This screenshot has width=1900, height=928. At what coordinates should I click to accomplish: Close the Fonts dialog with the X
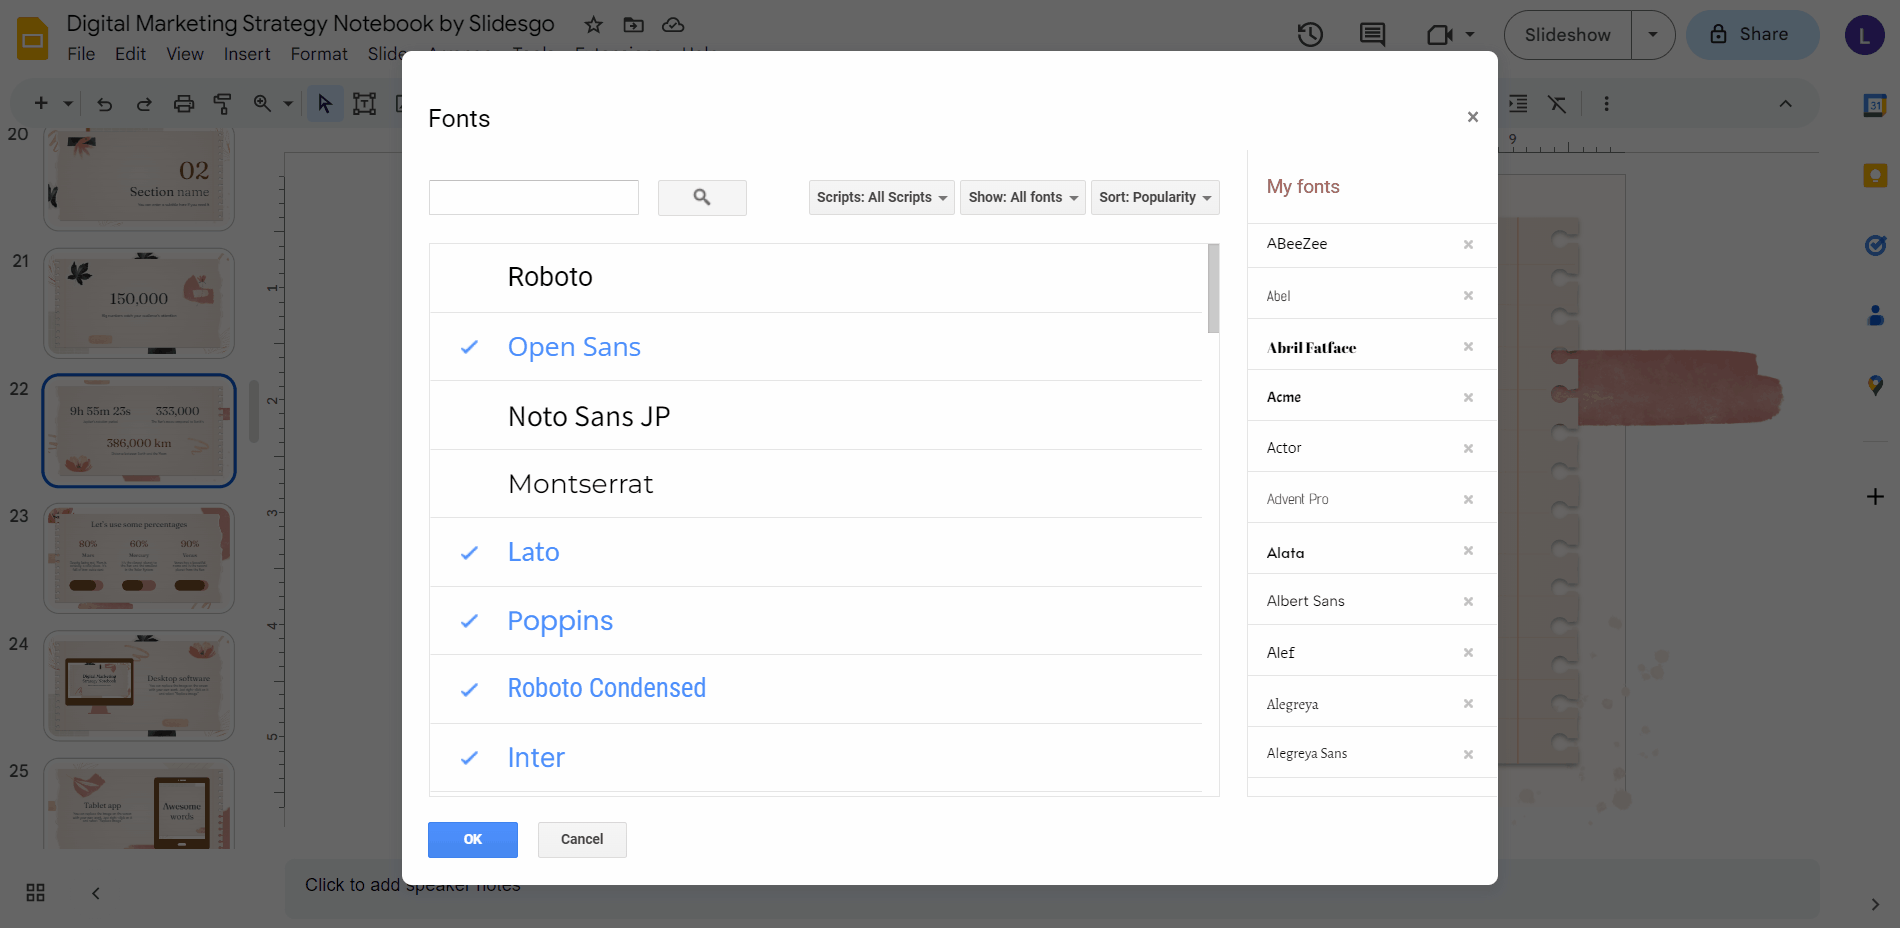(1473, 117)
